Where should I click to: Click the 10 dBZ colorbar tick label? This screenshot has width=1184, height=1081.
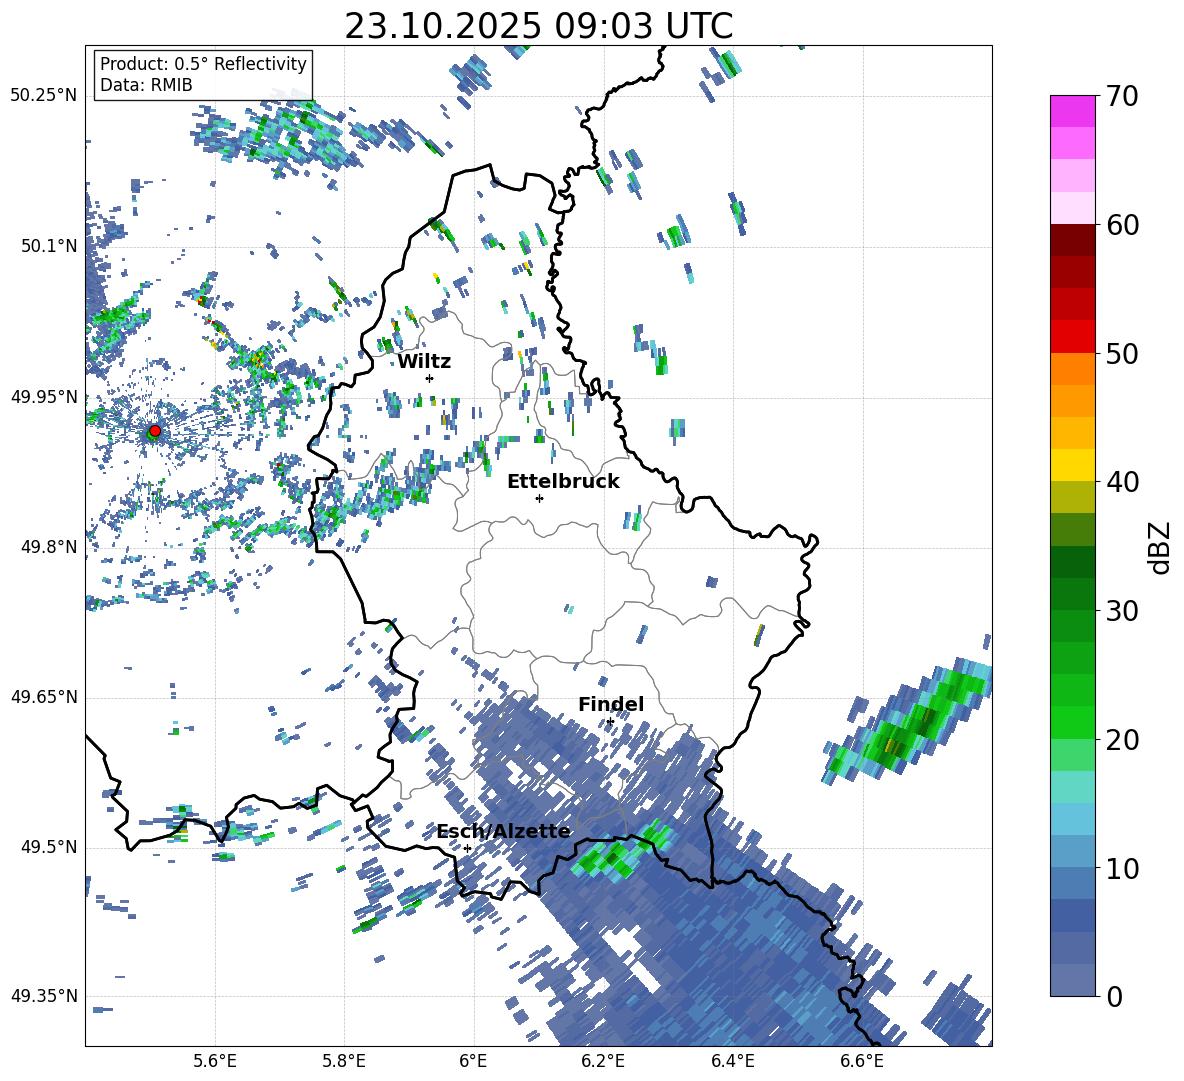pyautogui.click(x=1122, y=868)
